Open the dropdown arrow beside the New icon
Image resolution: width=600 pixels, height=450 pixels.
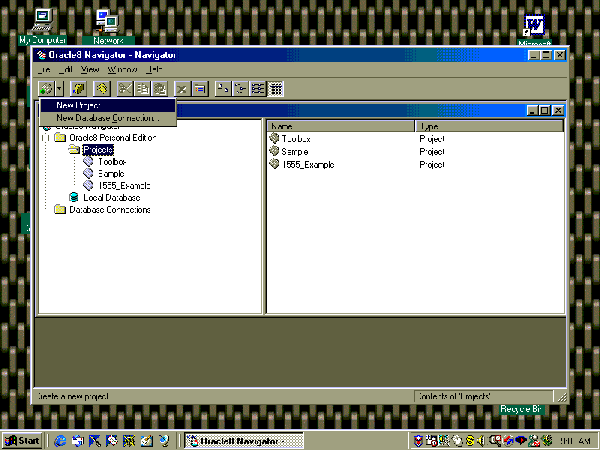(59, 89)
